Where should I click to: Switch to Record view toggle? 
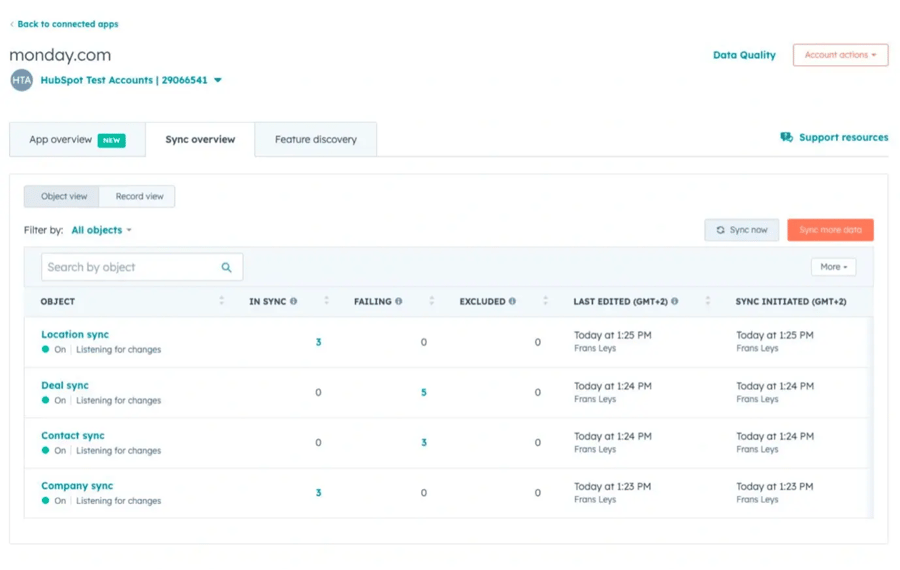tap(137, 196)
